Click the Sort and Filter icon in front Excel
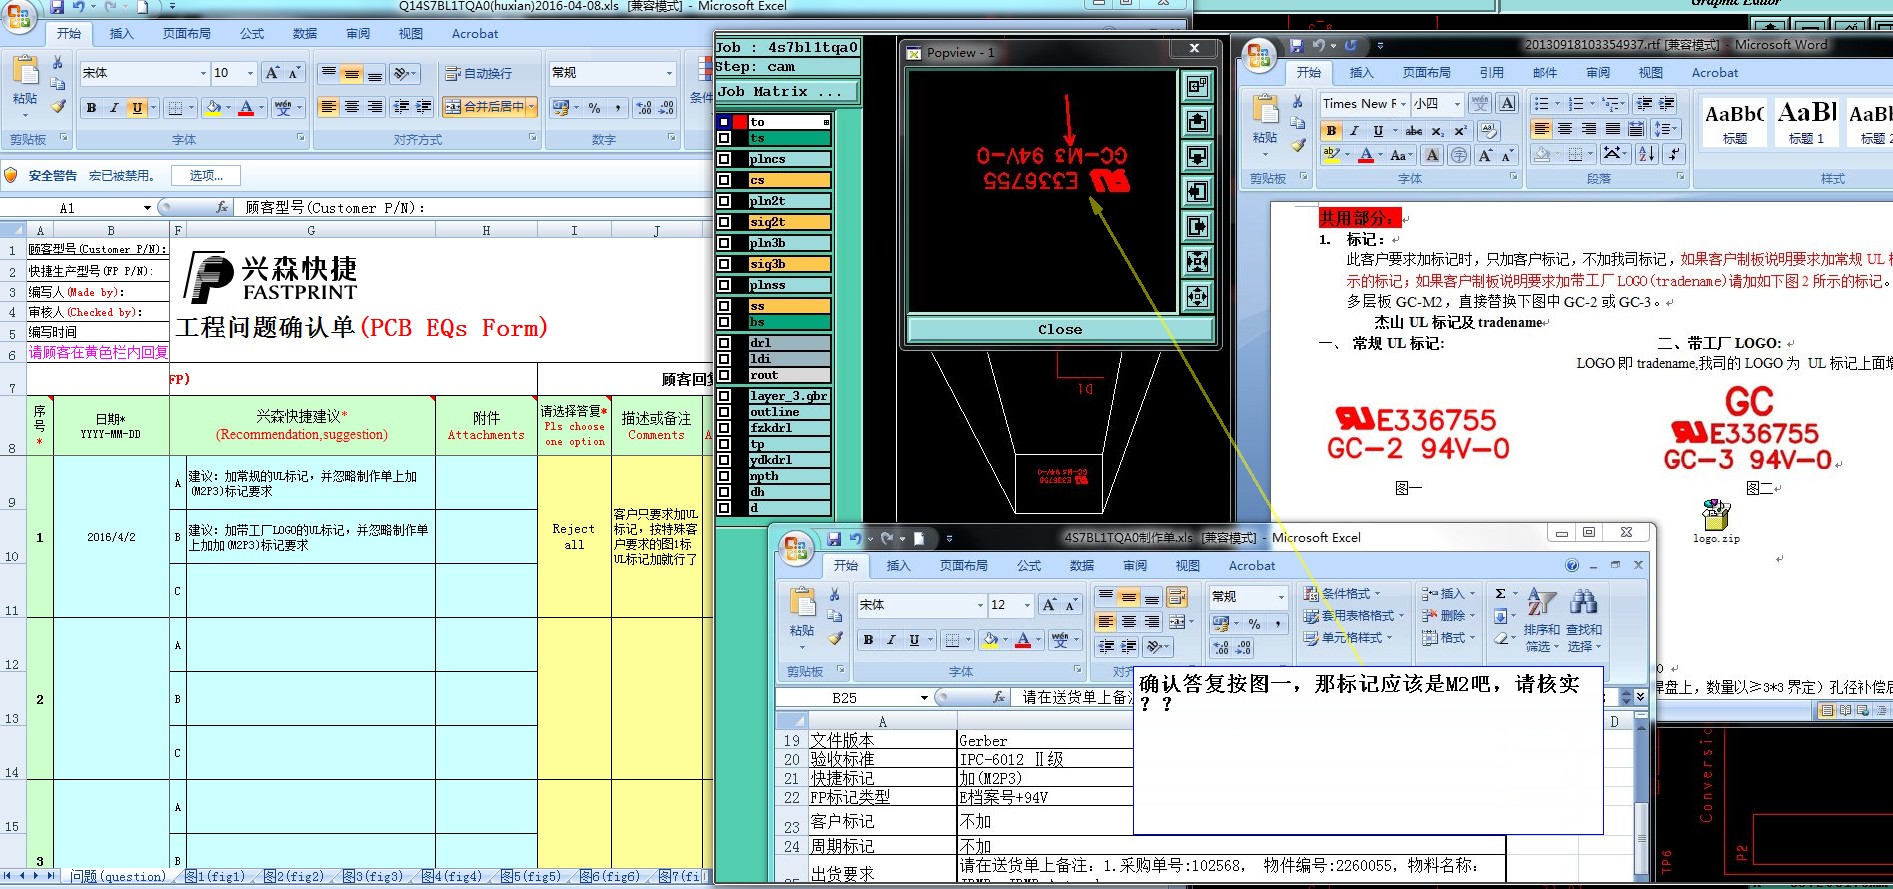 coord(1541,603)
